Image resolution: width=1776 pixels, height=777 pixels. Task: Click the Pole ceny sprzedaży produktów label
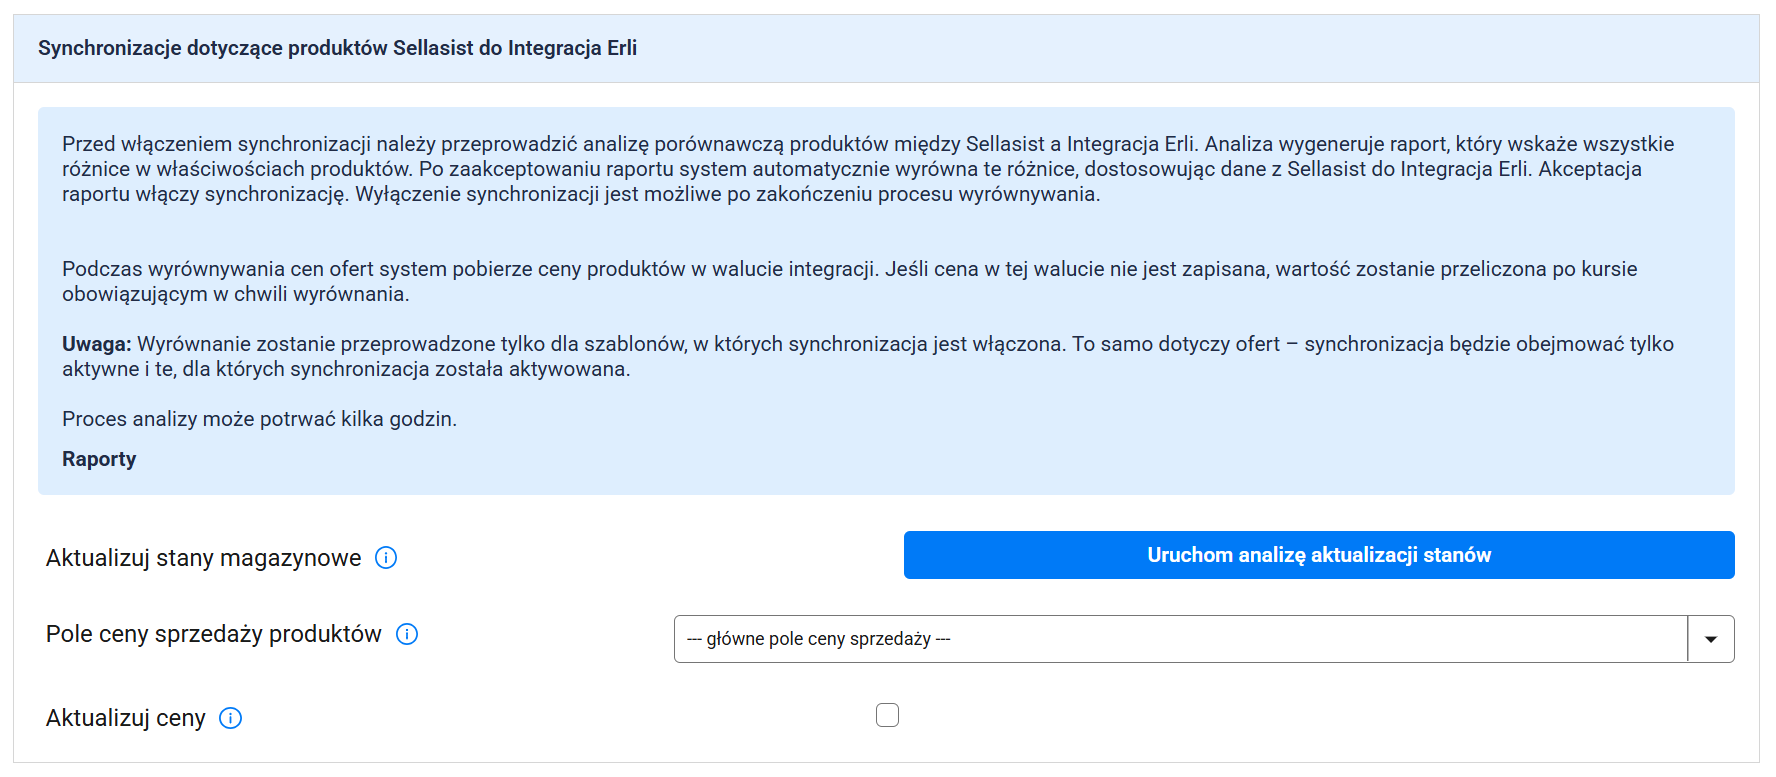click(214, 634)
